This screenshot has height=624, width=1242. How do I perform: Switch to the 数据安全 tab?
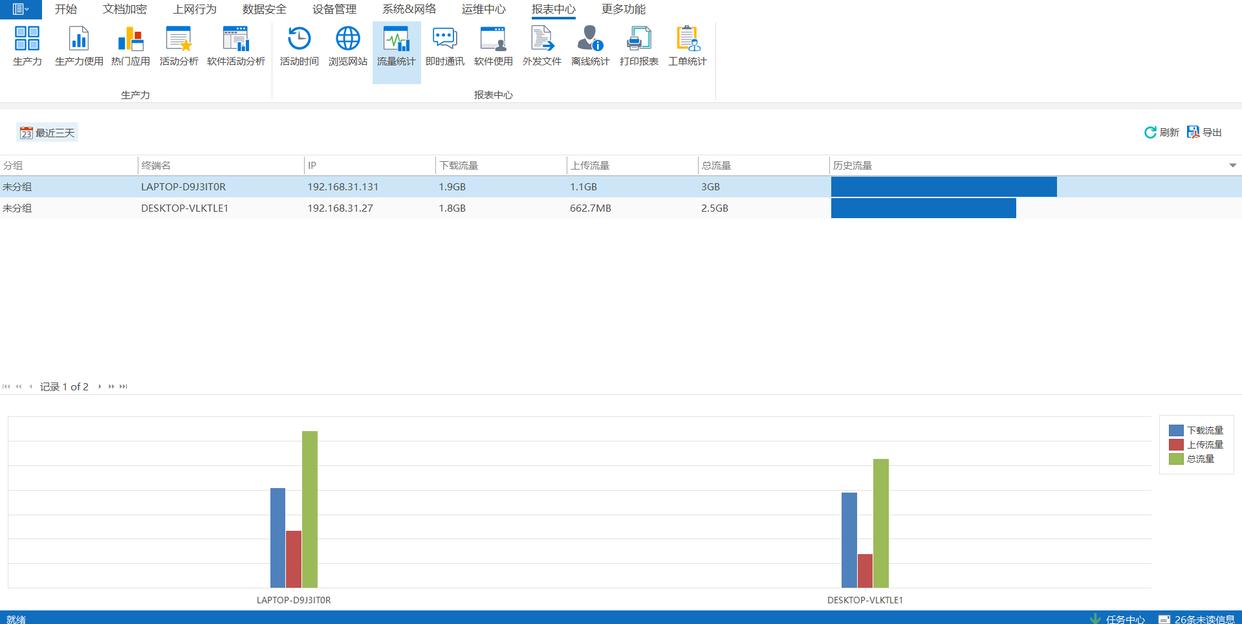point(264,9)
